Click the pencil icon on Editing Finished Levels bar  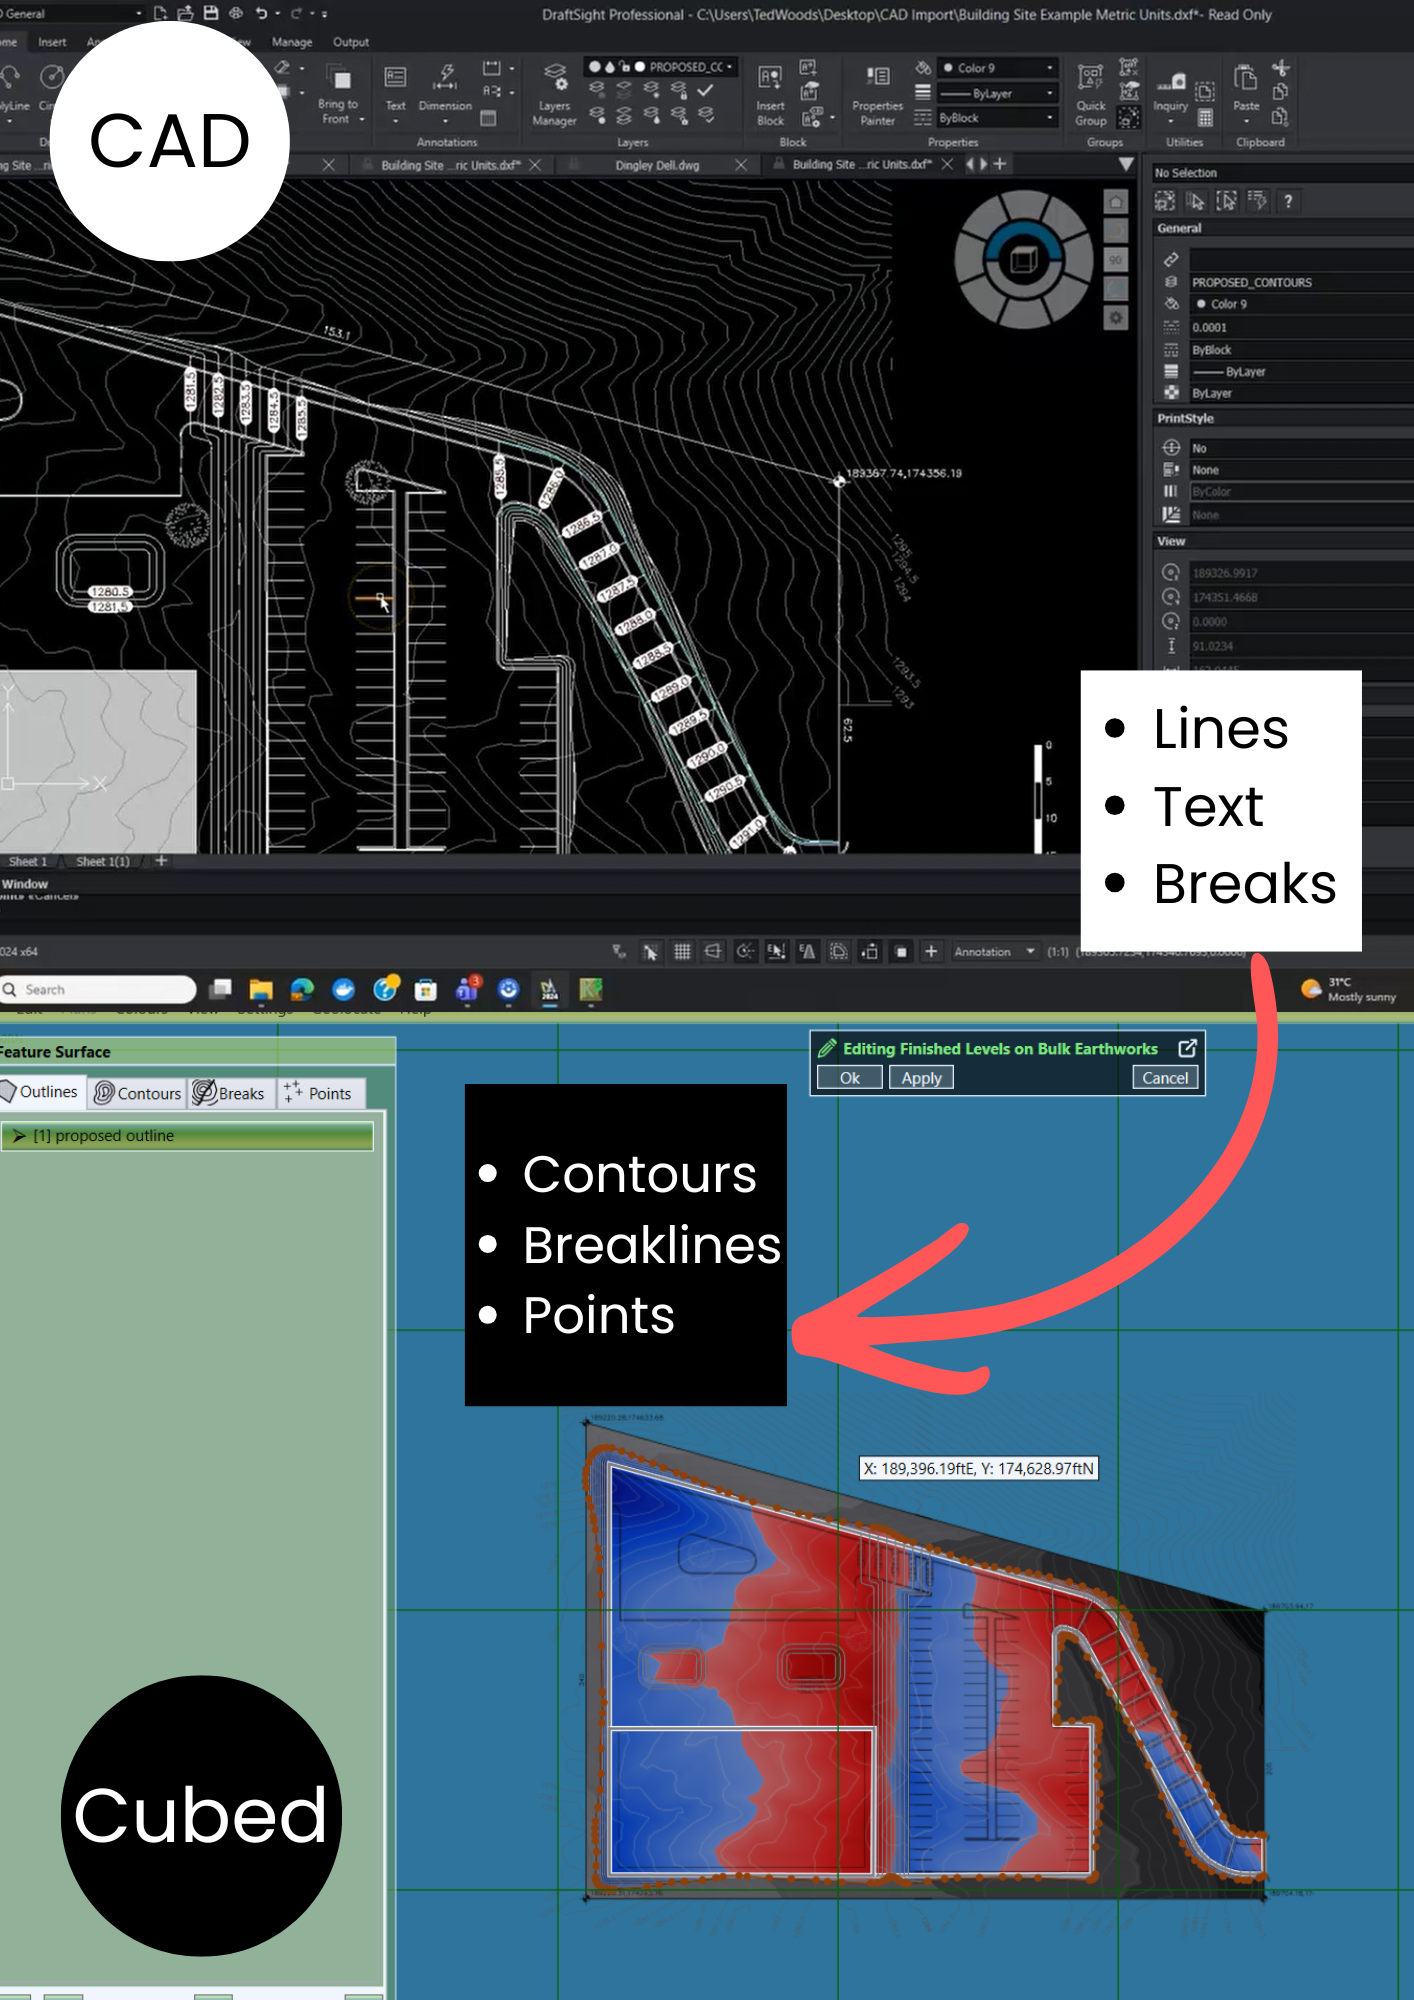pos(827,1048)
